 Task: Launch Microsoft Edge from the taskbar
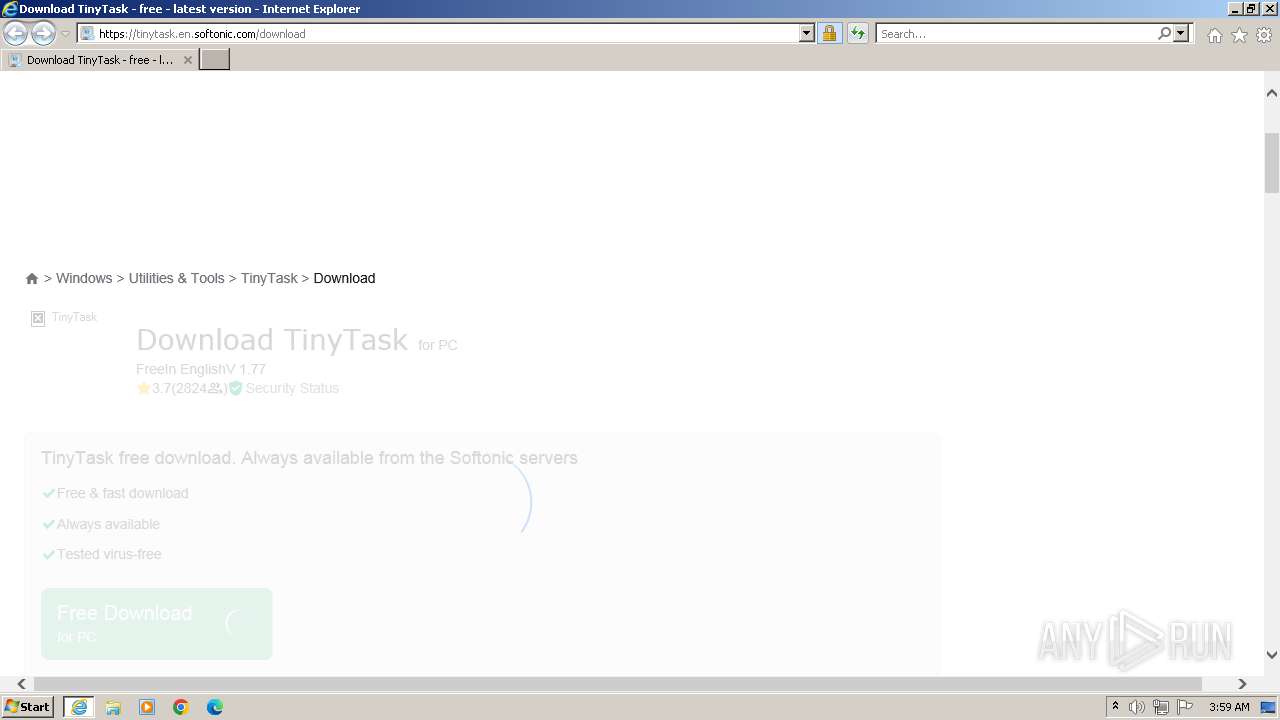point(215,707)
